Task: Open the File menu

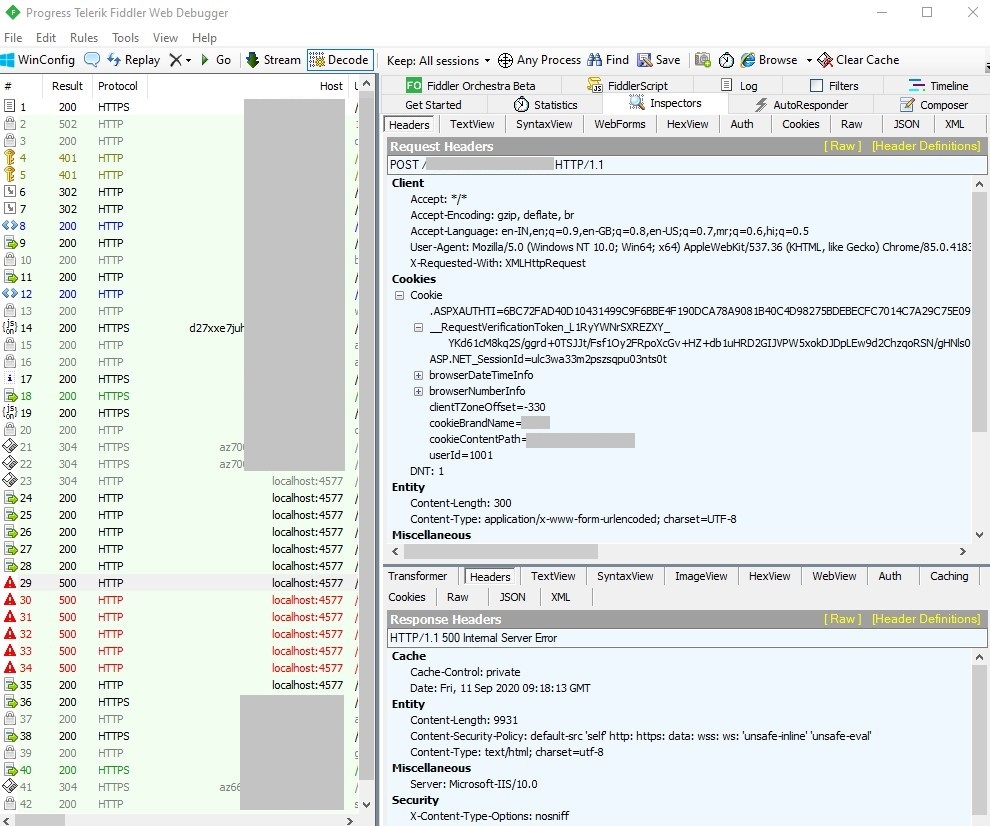Action: click(x=13, y=38)
